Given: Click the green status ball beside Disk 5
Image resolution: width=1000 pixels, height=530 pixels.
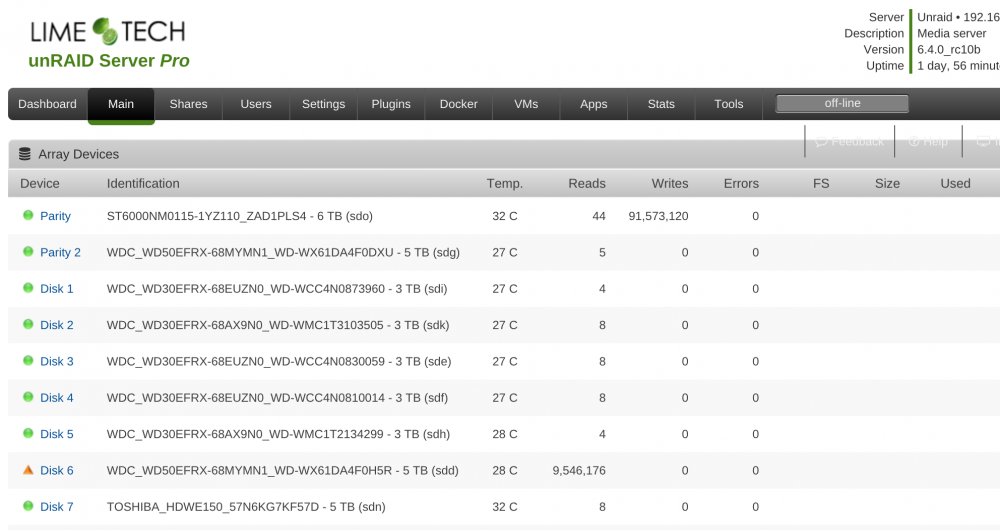Looking at the screenshot, I should pos(28,433).
